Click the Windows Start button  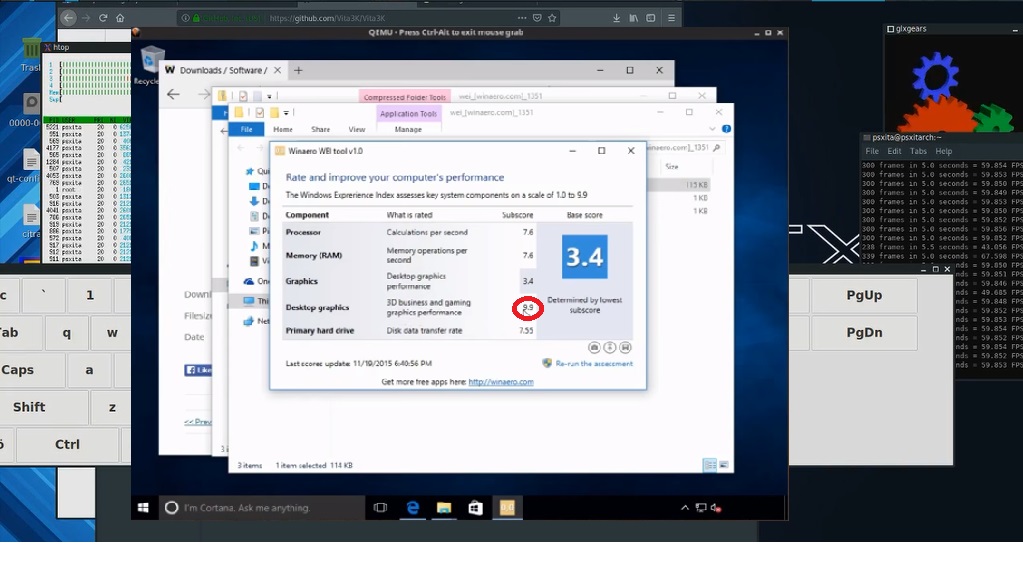tap(143, 508)
